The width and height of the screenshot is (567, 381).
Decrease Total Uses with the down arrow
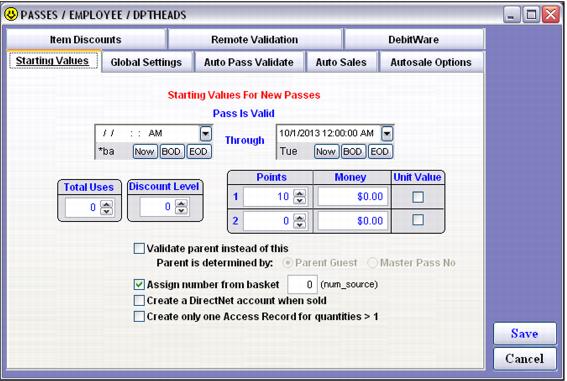106,211
